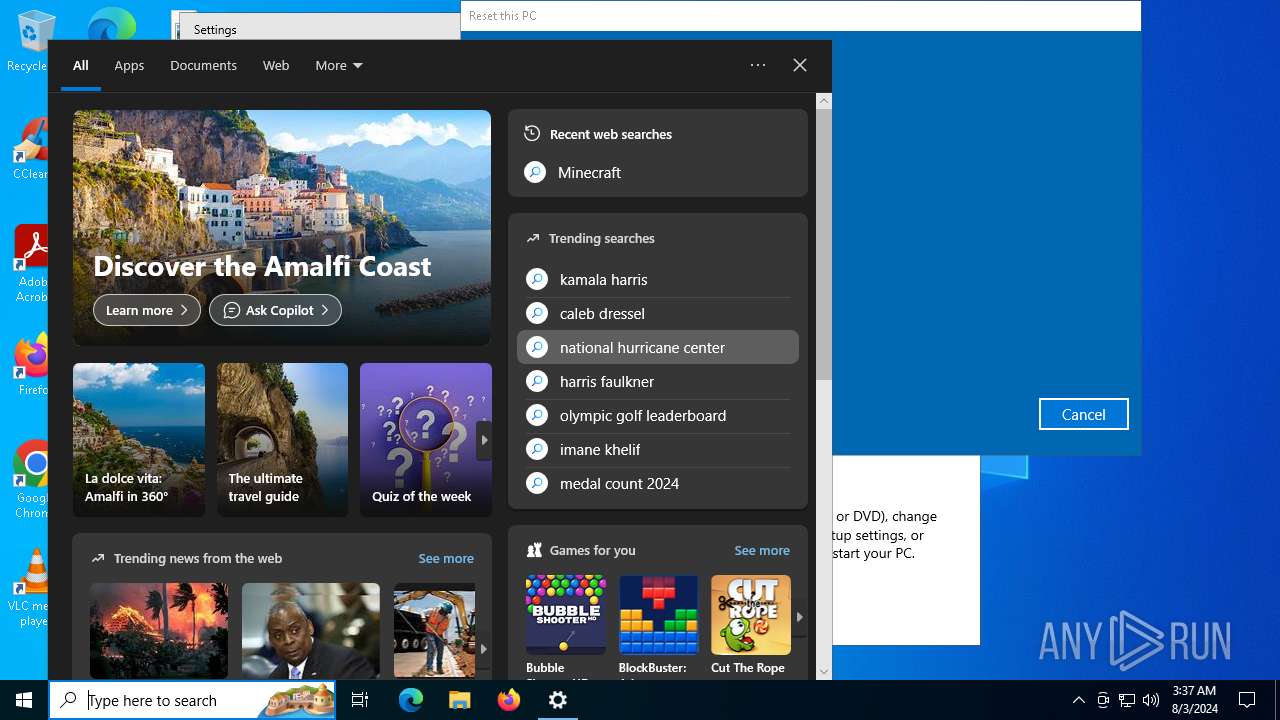This screenshot has height=720, width=1280.
Task: Select the All search tab
Action: [81, 65]
